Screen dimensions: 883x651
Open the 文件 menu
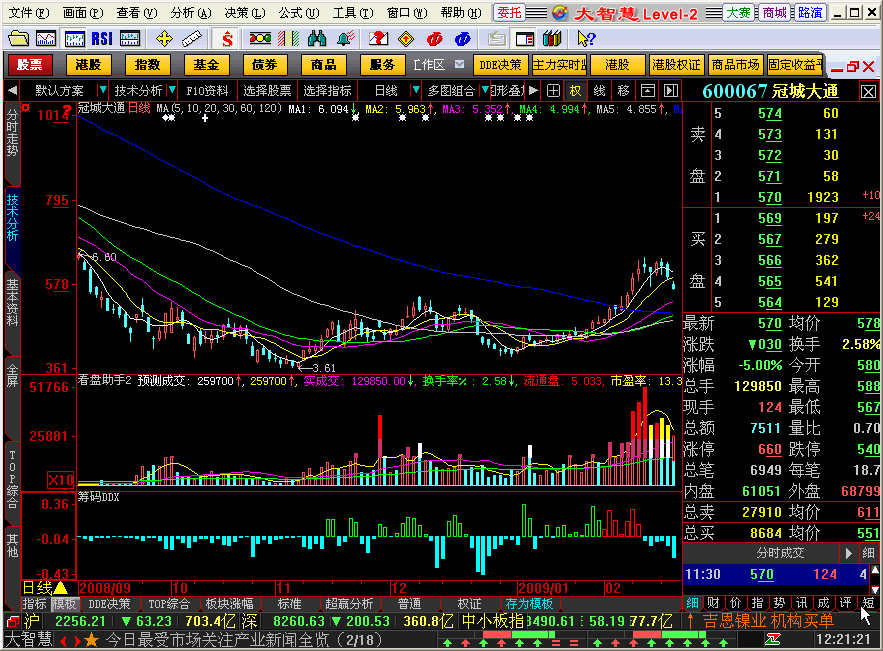[29, 12]
